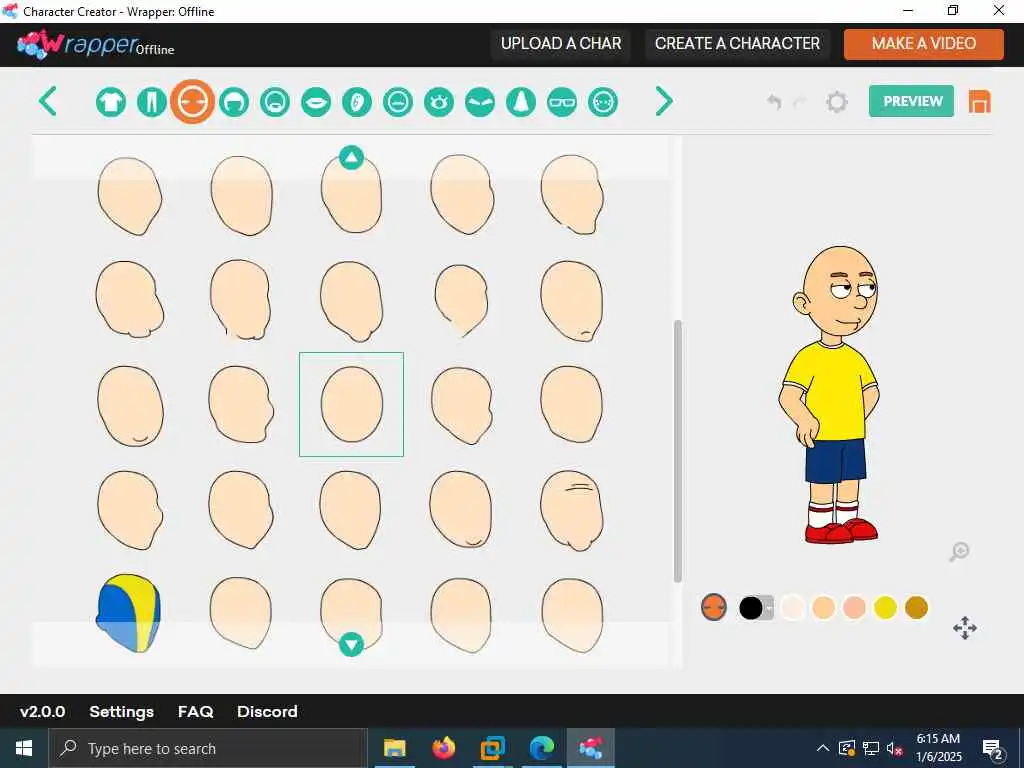
Task: Click the Wrapper Offline logo
Action: tap(96, 44)
